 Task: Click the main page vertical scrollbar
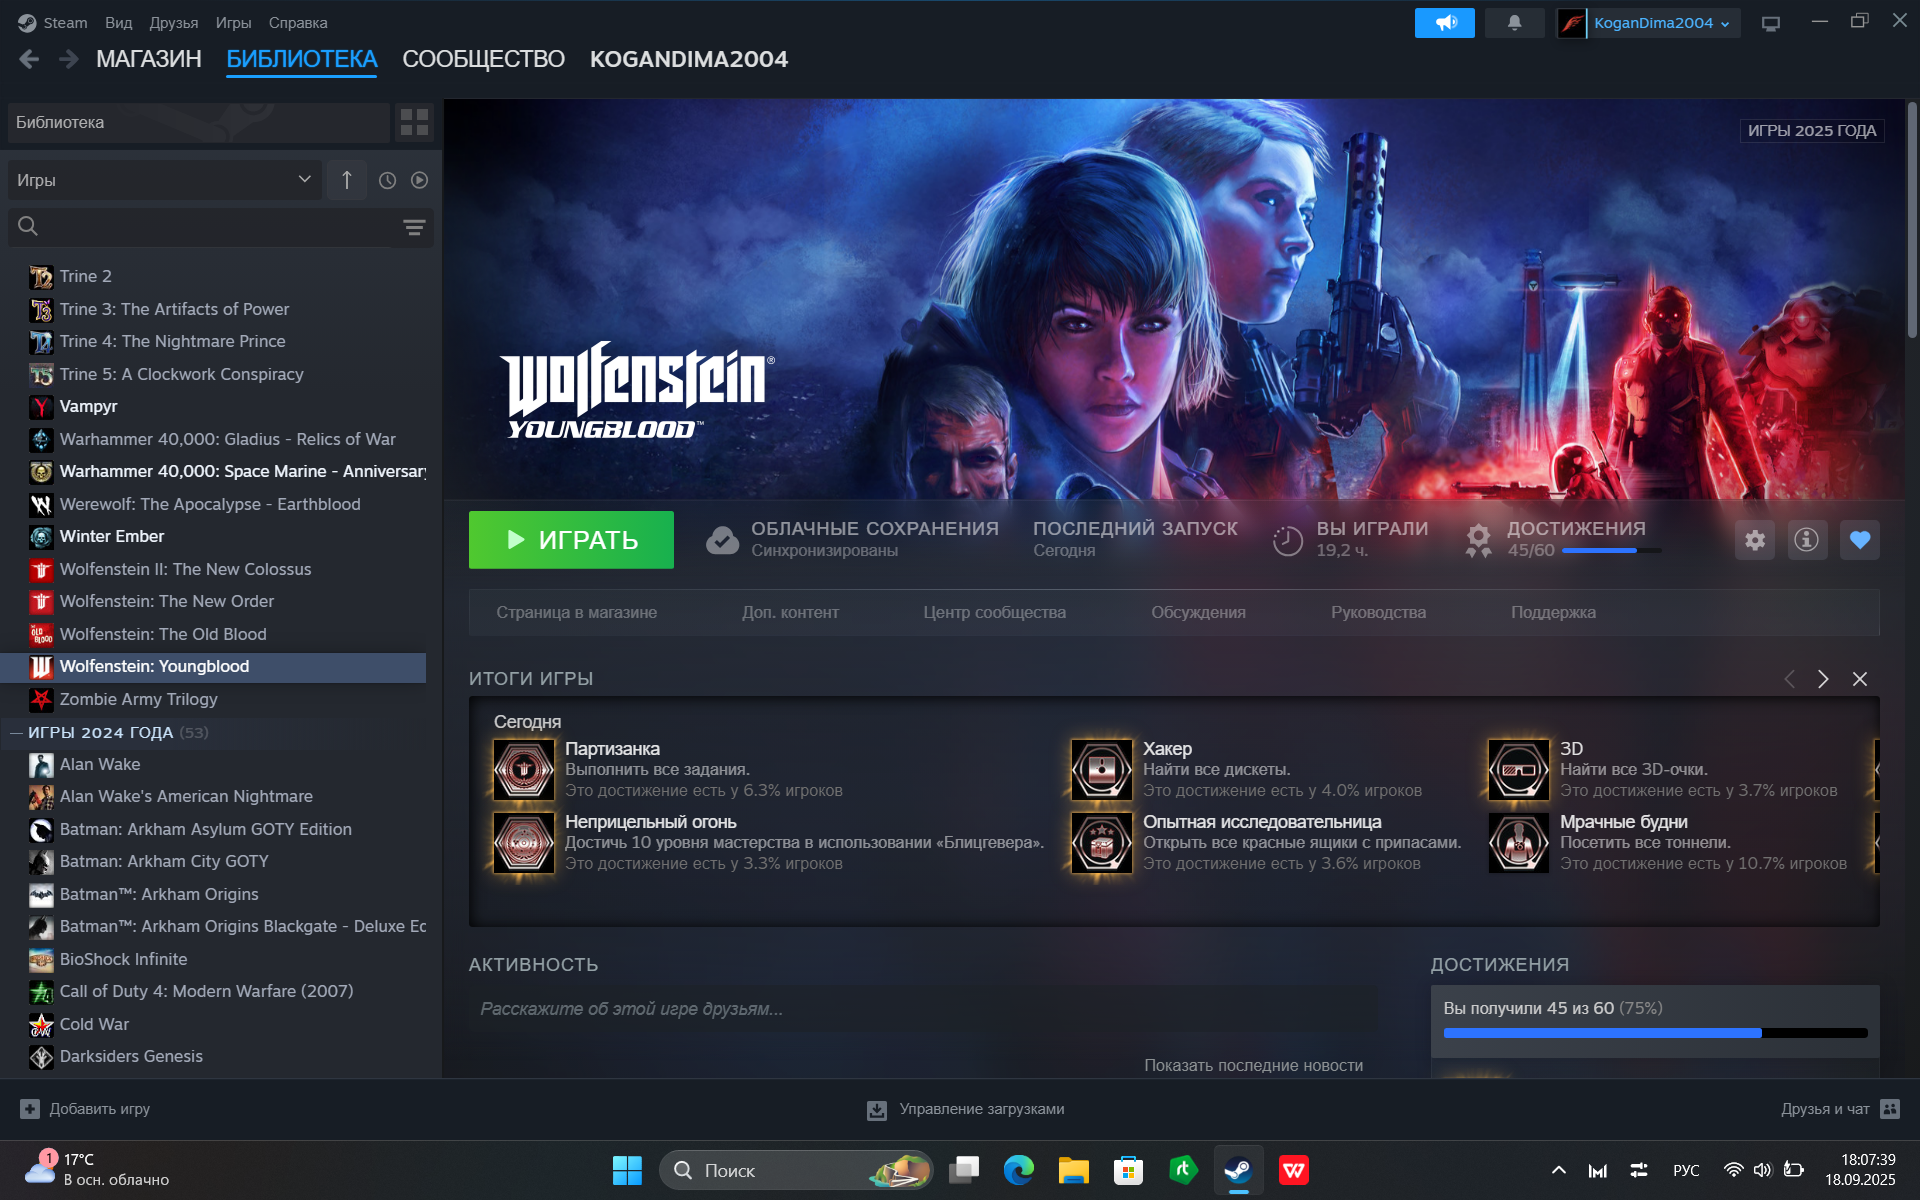point(1912,220)
